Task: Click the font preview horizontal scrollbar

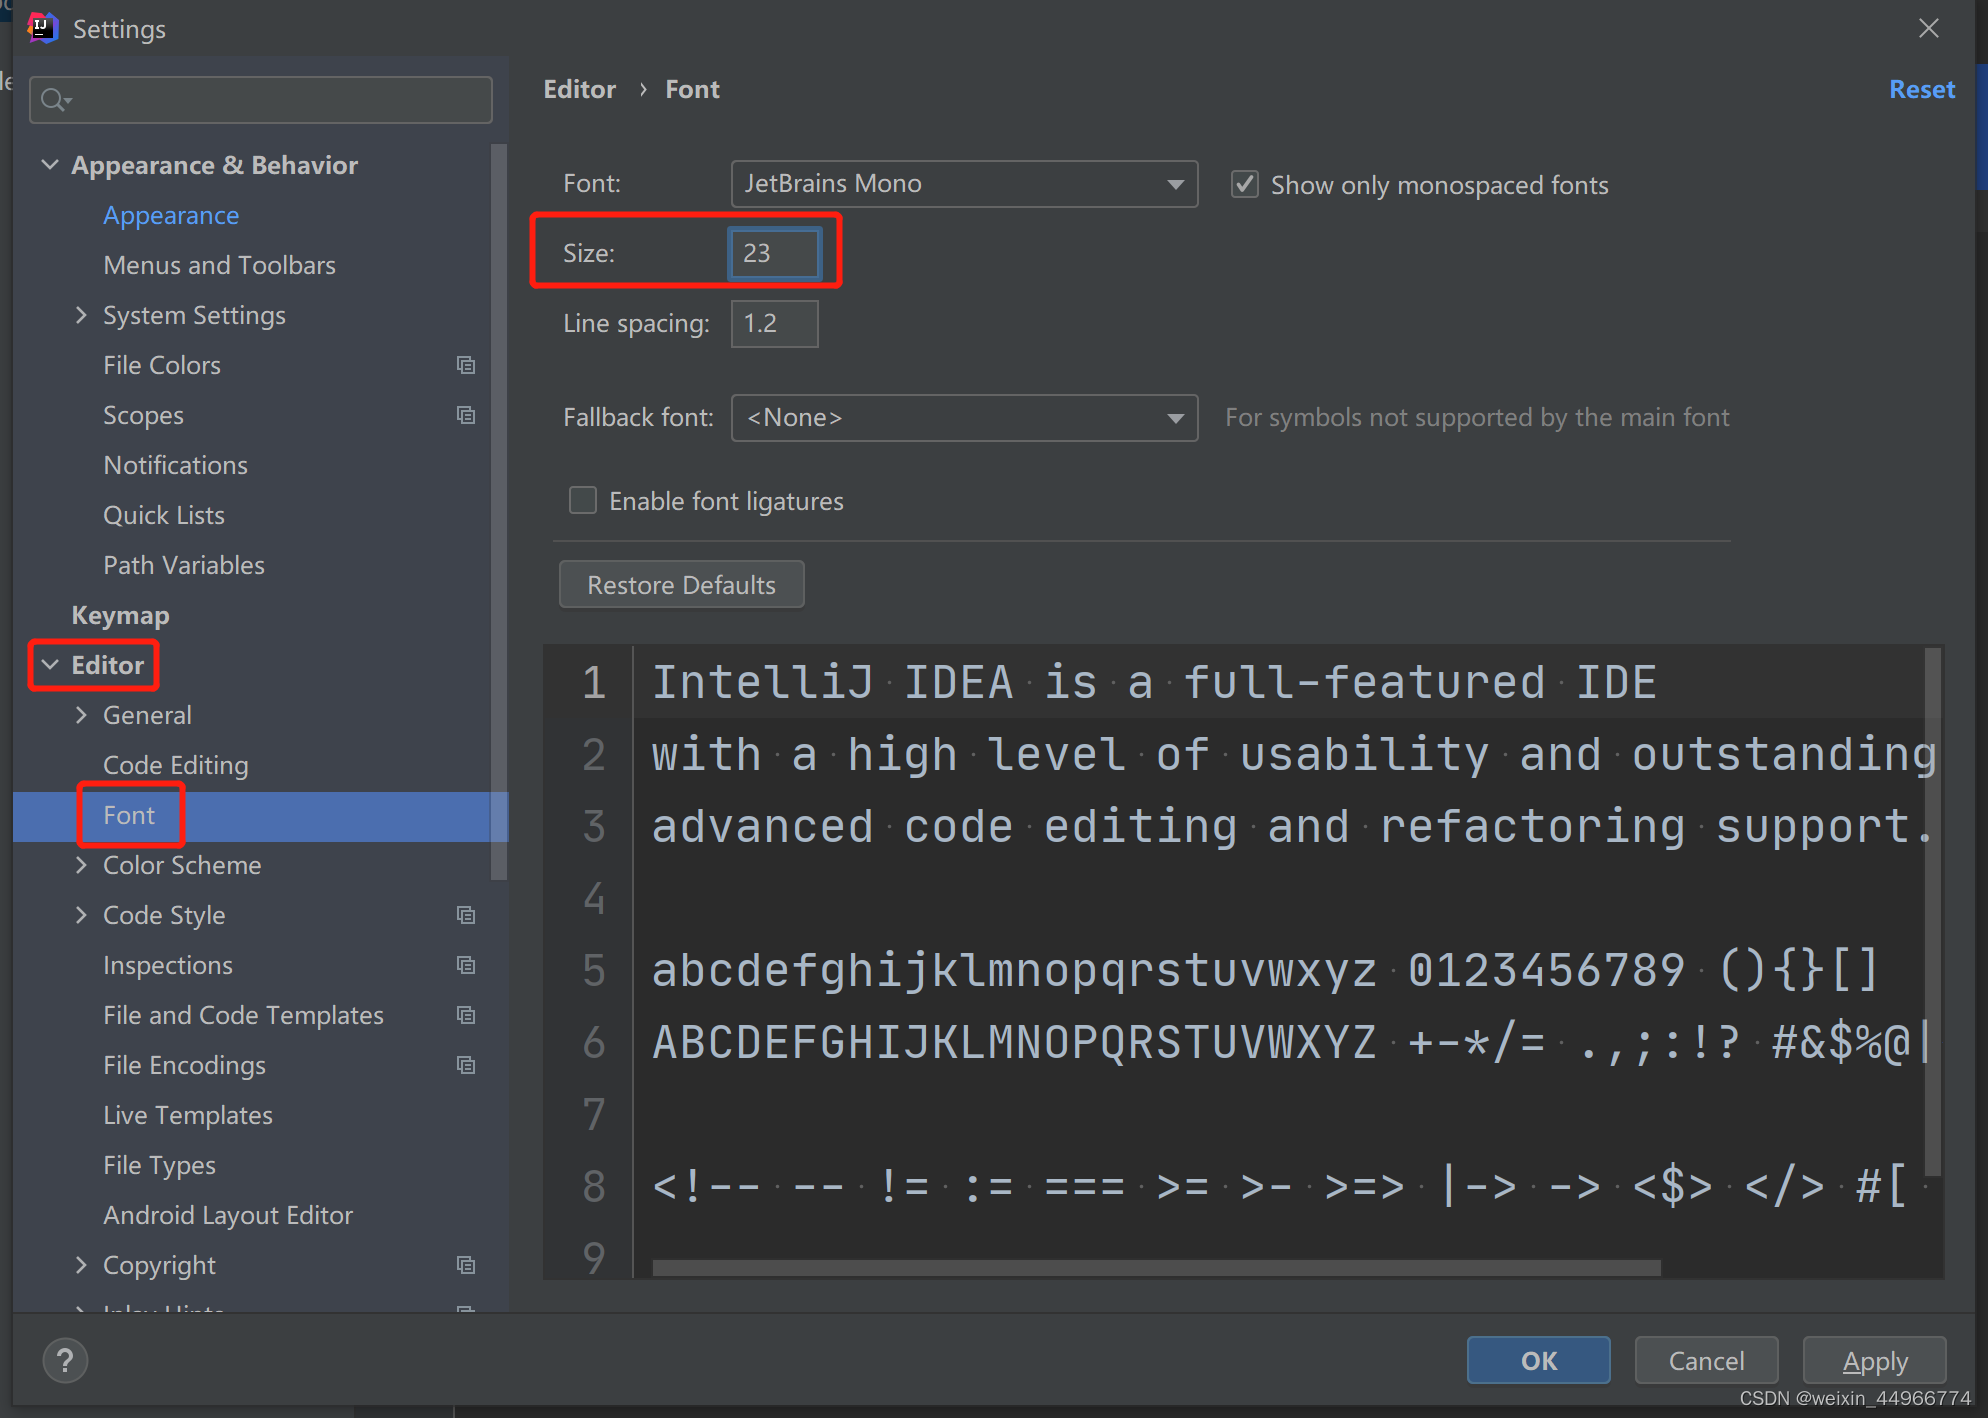Action: [1155, 1268]
